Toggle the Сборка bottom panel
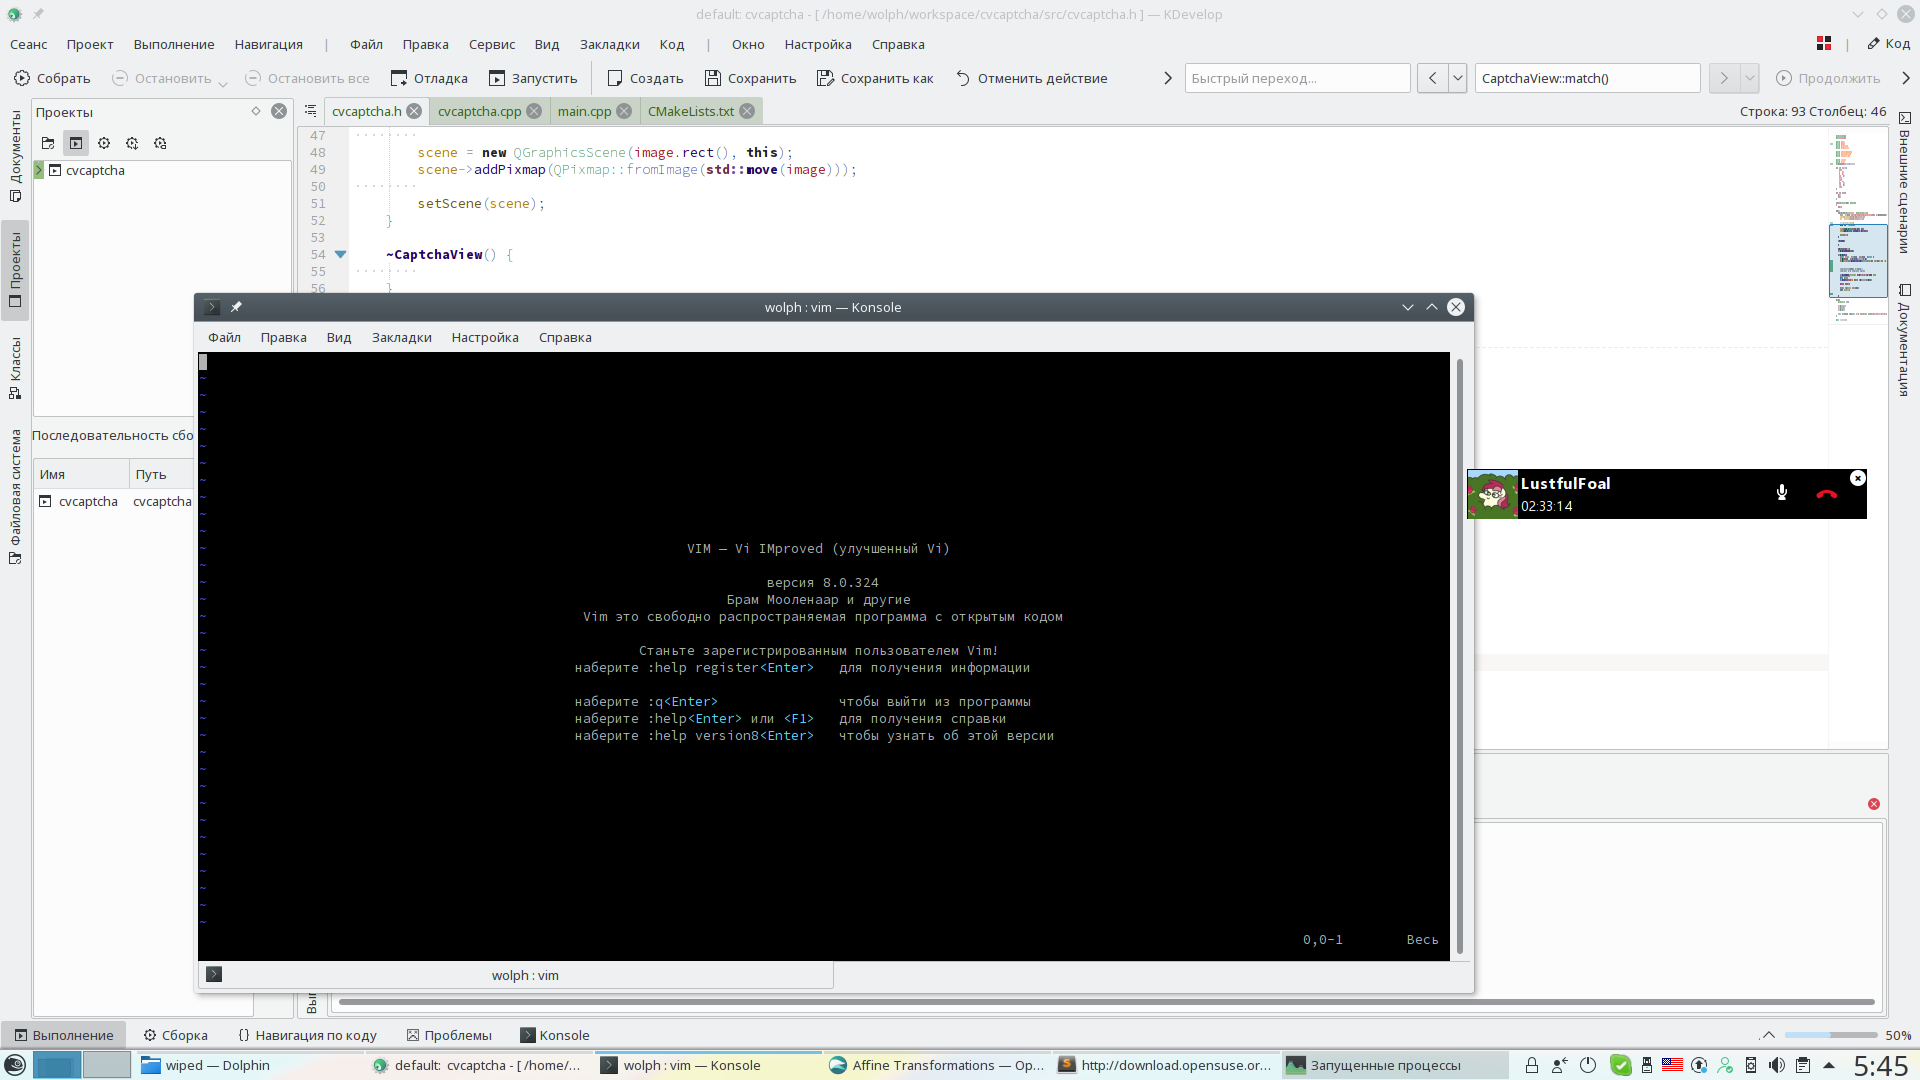 (175, 1035)
